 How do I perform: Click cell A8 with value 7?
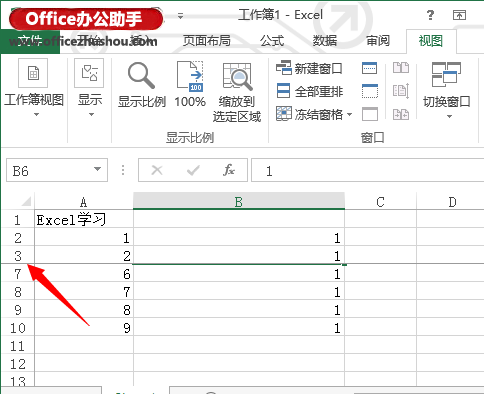click(84, 292)
